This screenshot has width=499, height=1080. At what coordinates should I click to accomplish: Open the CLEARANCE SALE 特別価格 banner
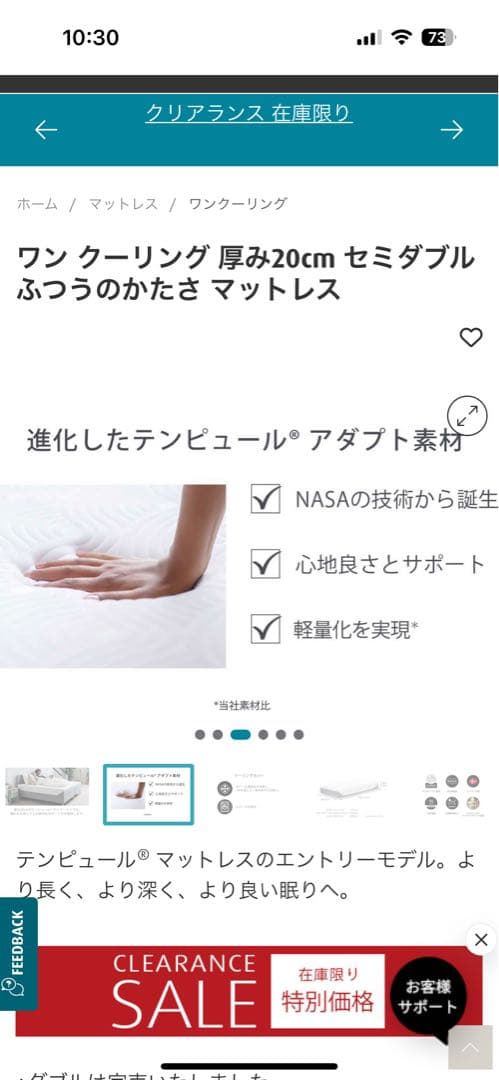click(x=249, y=991)
